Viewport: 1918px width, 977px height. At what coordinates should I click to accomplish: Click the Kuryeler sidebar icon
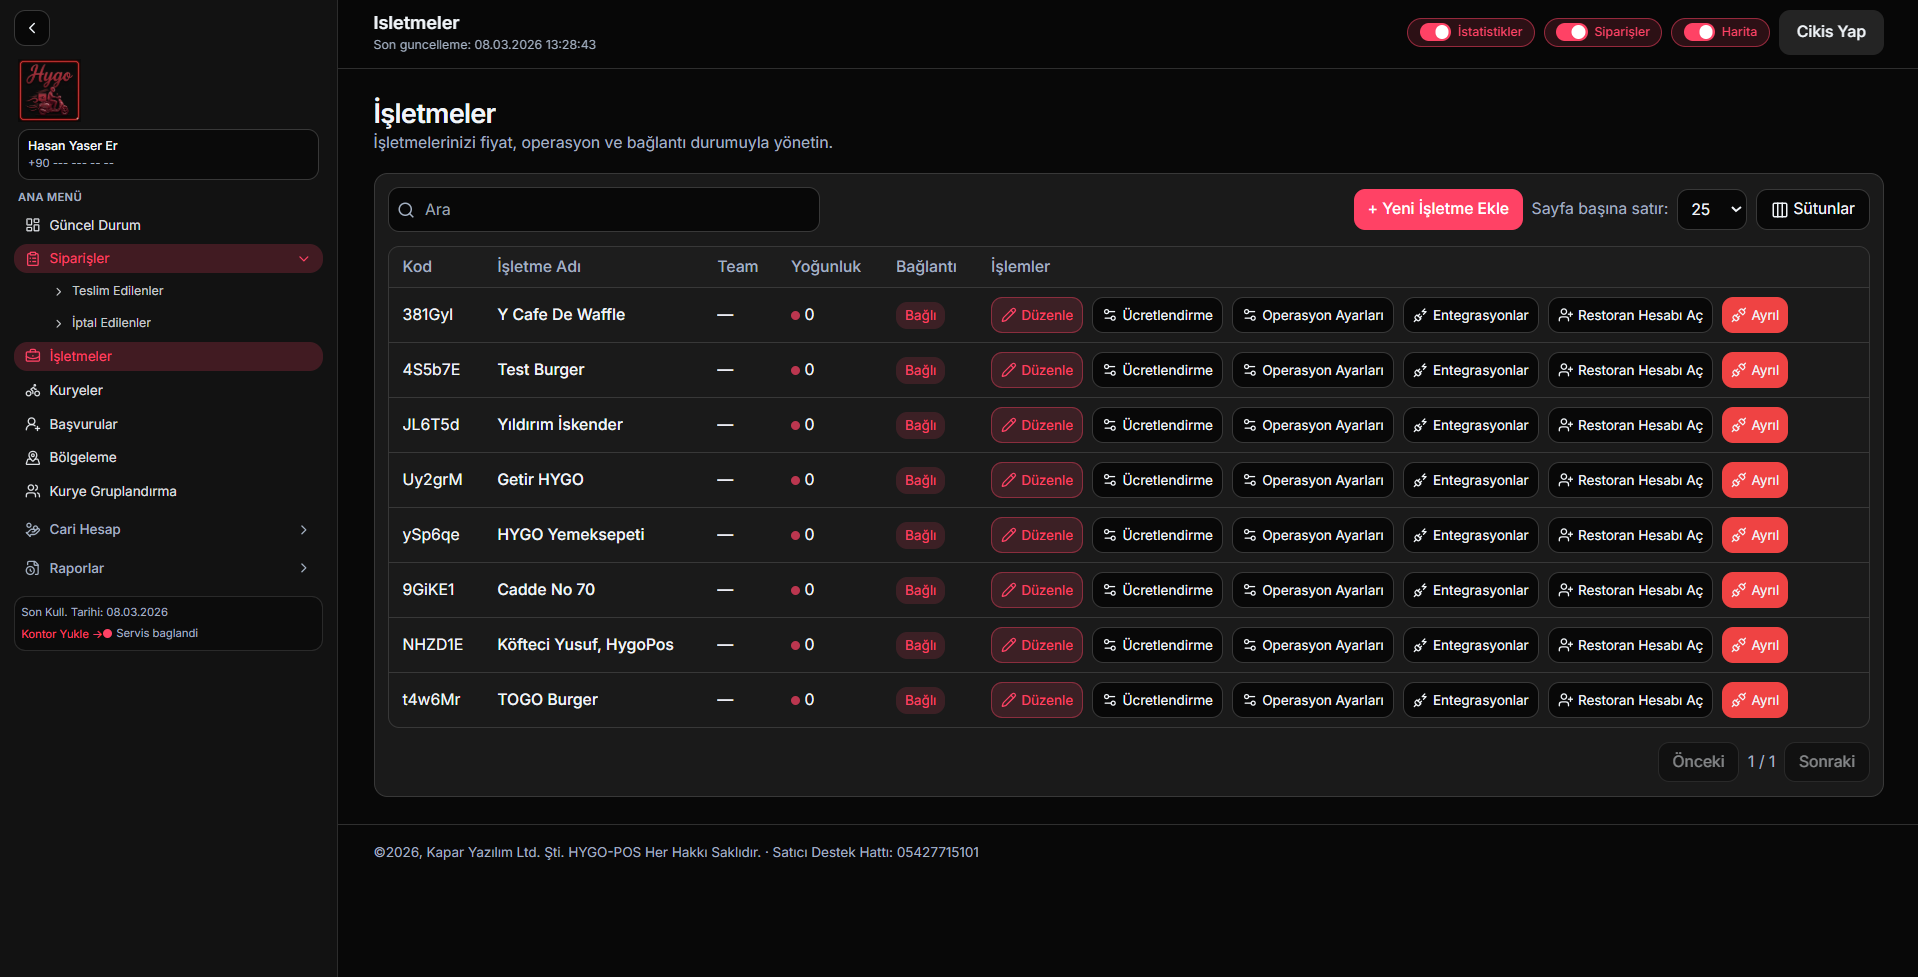[x=33, y=391]
